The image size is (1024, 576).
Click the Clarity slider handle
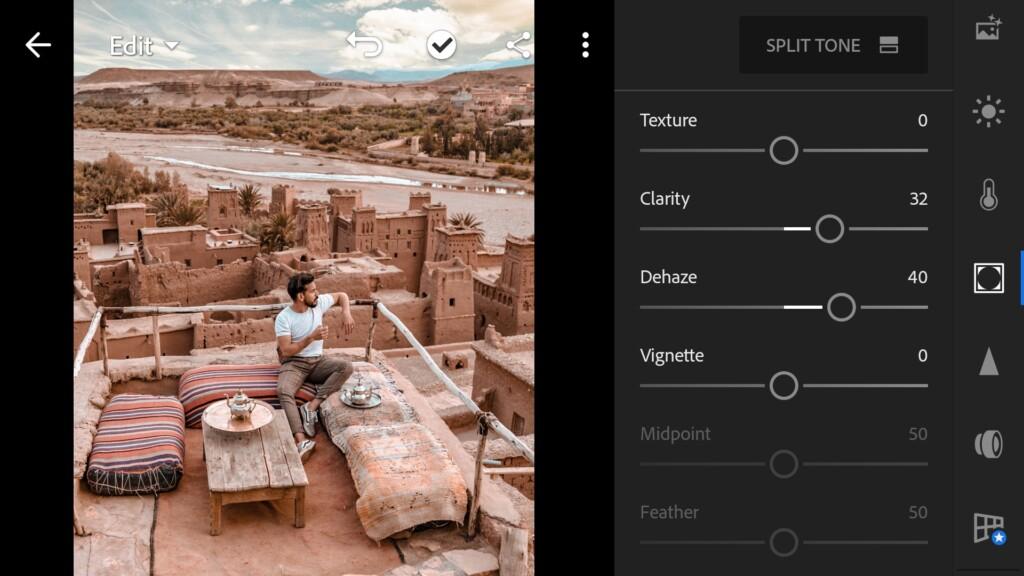pos(829,229)
